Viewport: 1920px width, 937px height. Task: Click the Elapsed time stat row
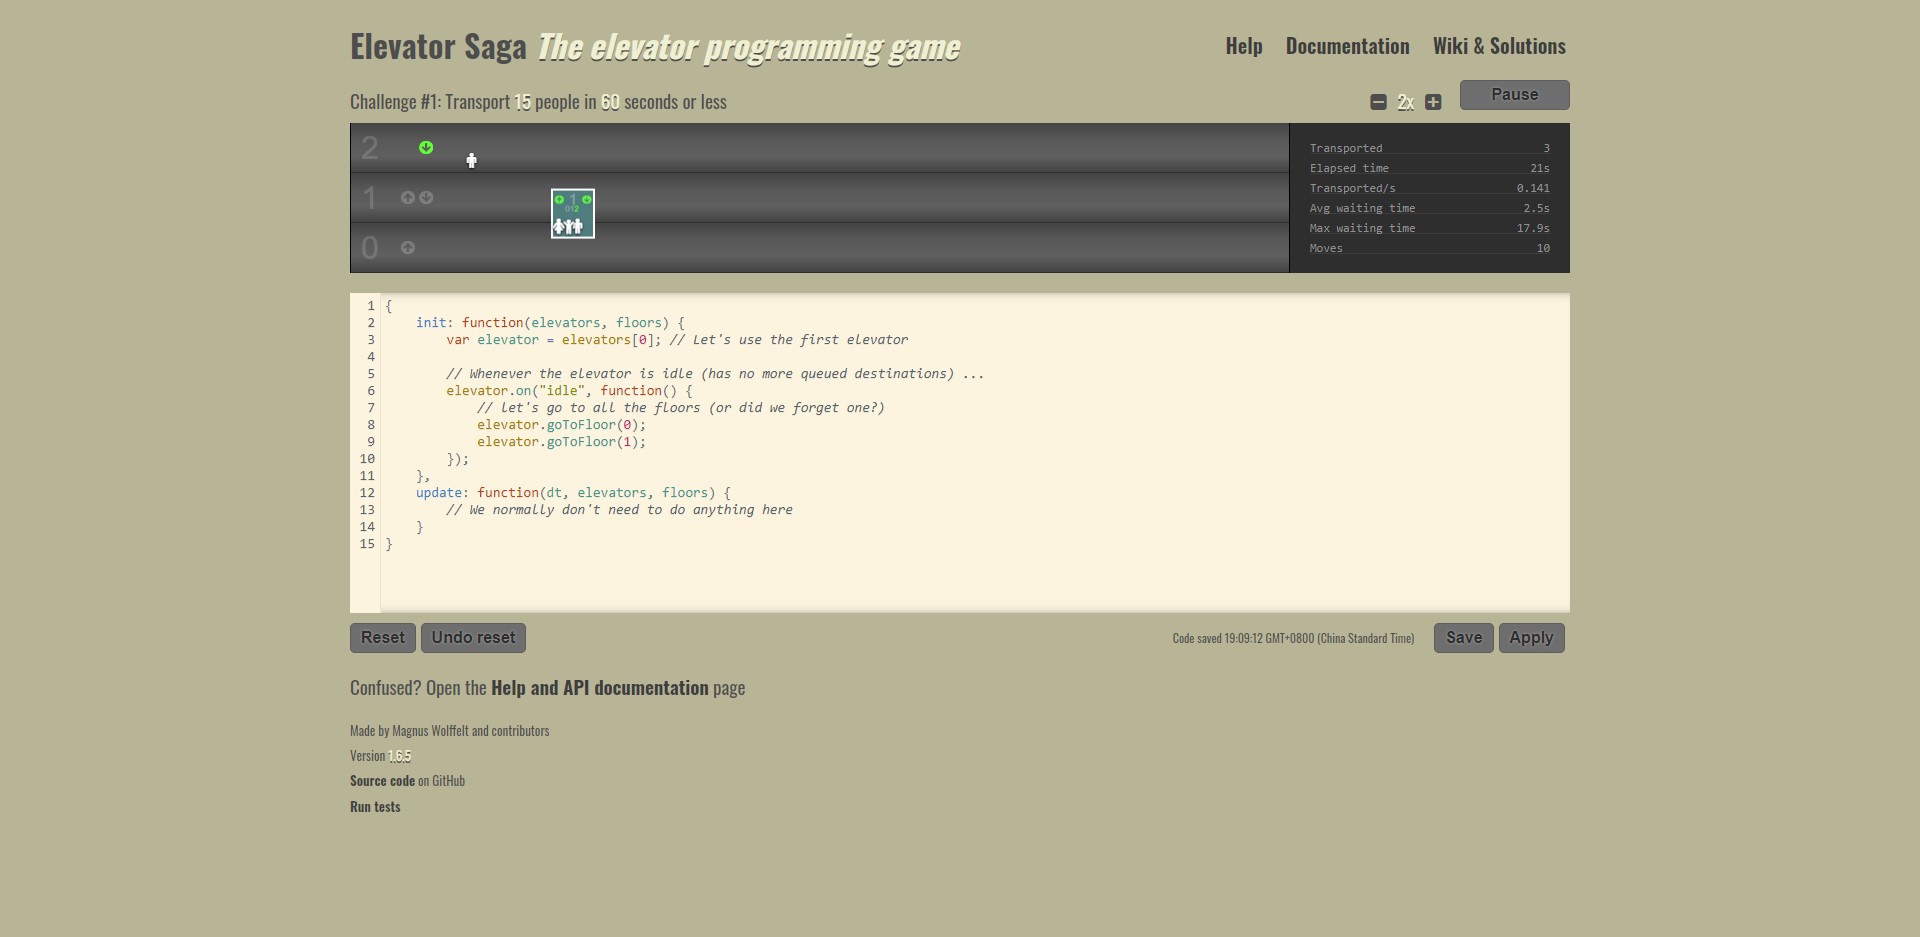click(1429, 168)
